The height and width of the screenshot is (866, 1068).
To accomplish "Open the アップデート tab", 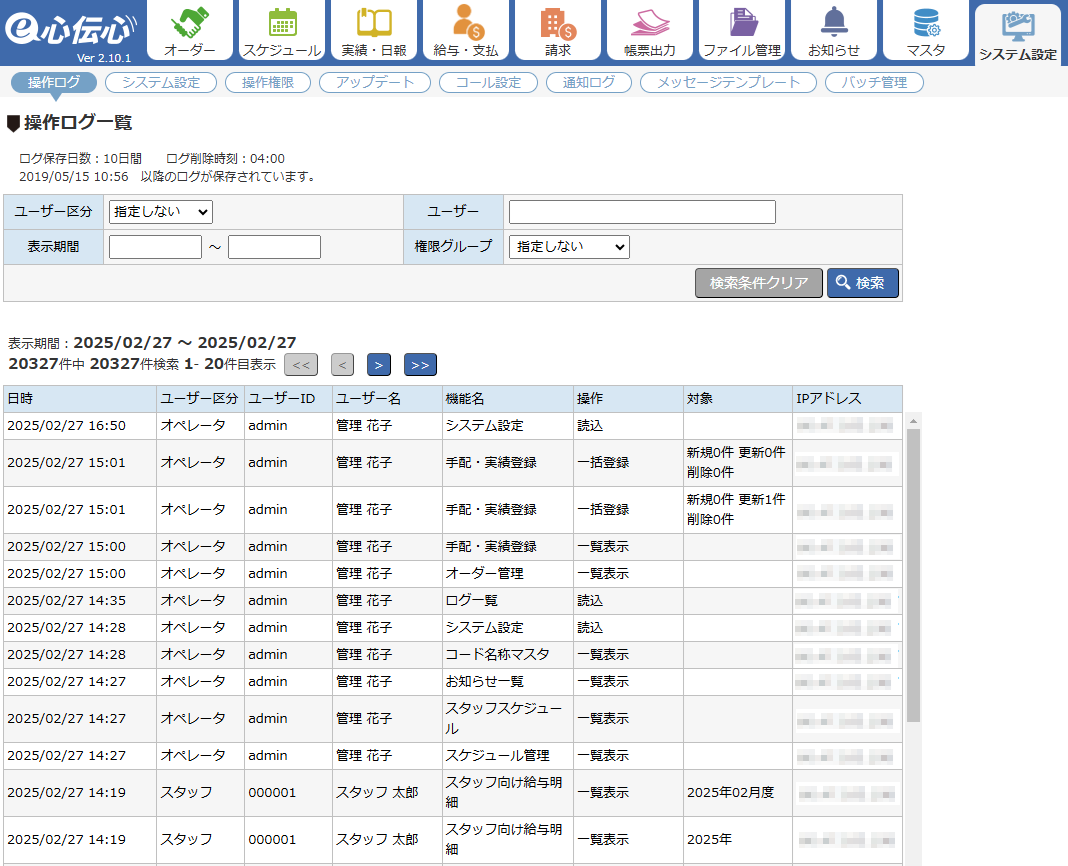I will [x=375, y=82].
